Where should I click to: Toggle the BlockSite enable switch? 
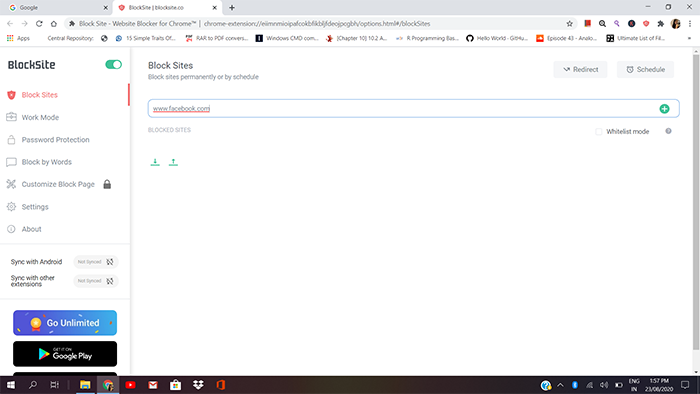click(x=113, y=65)
